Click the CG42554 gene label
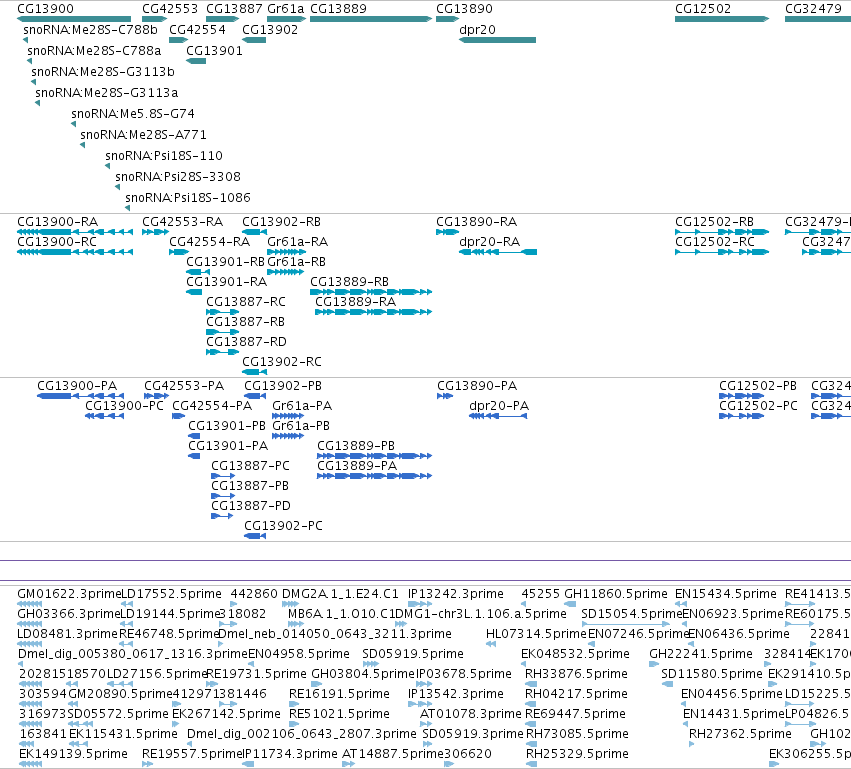Image resolution: width=851 pixels, height=769 pixels. (197, 30)
